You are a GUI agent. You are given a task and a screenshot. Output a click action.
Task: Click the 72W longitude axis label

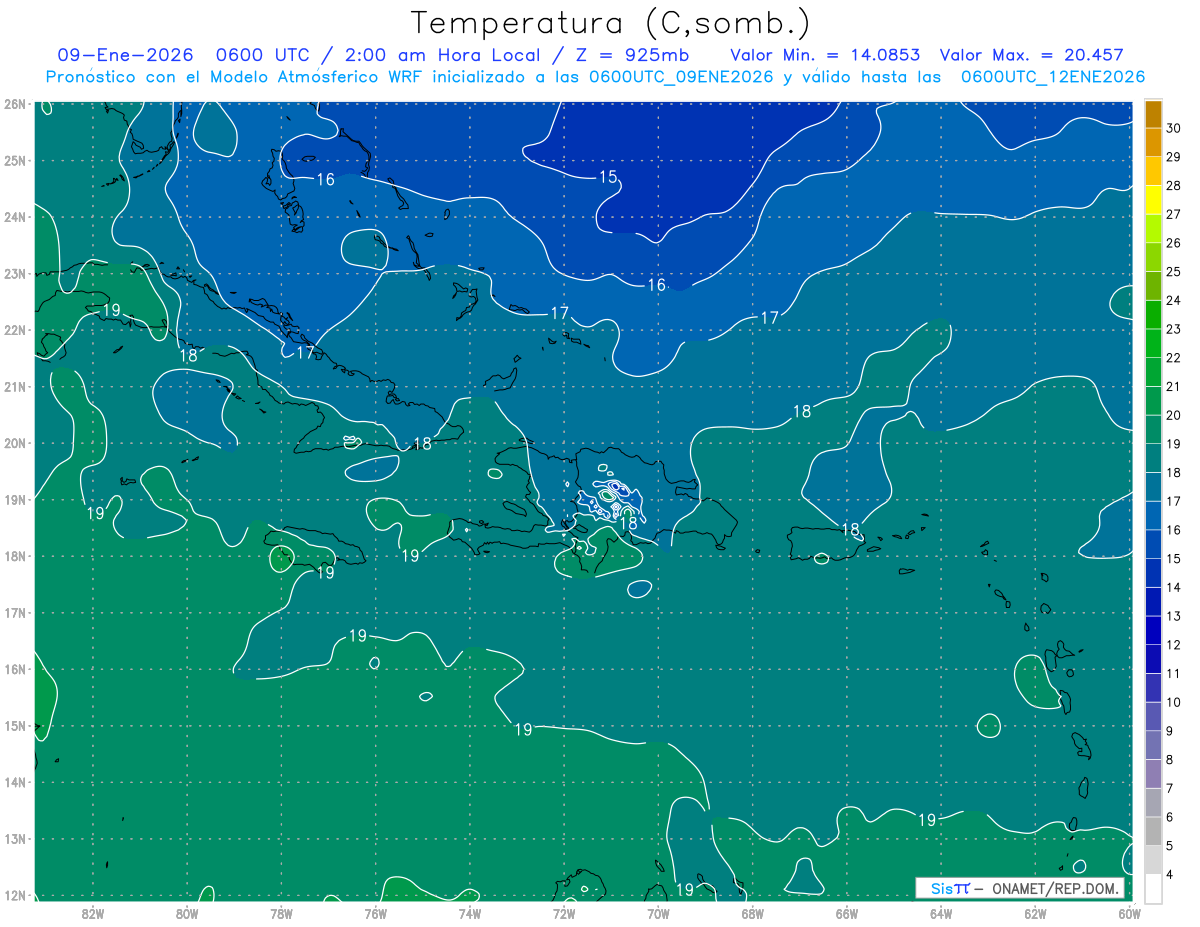(x=564, y=913)
